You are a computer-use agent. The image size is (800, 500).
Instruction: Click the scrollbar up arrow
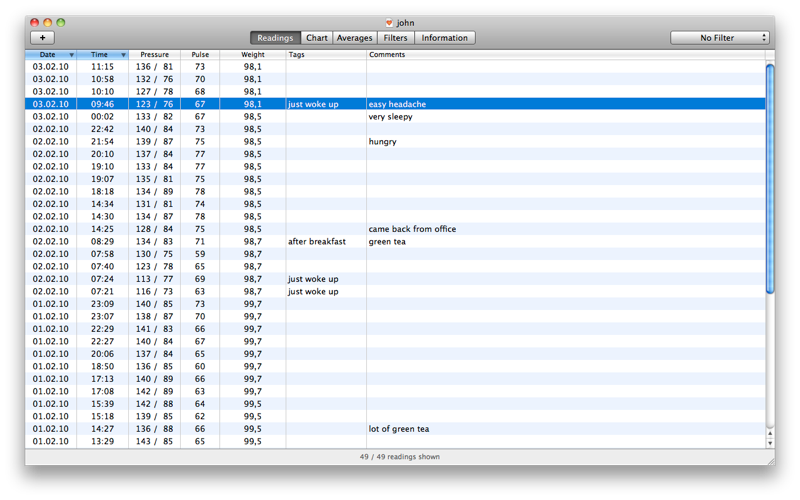[770, 433]
